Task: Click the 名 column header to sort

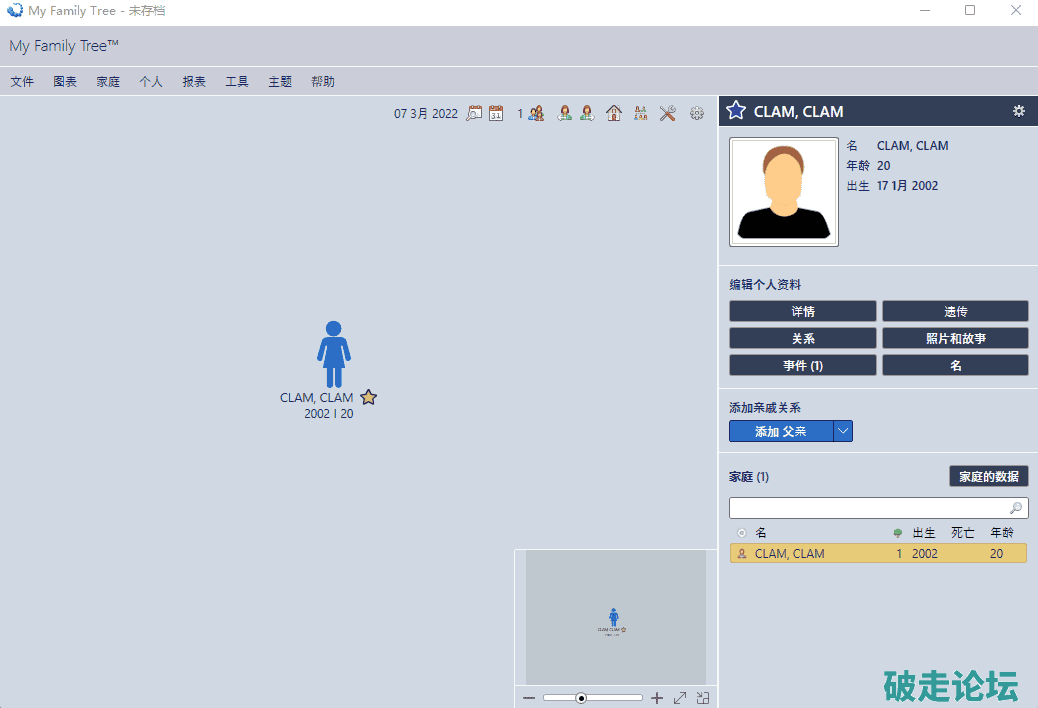Action: coord(761,533)
